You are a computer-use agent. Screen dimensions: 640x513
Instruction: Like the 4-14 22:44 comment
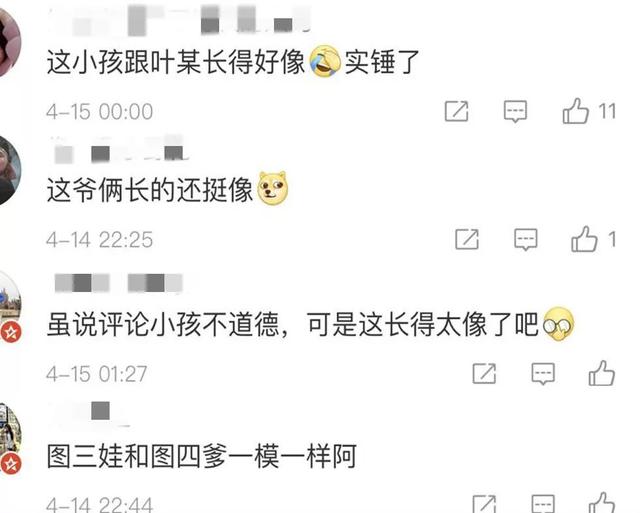click(x=602, y=504)
